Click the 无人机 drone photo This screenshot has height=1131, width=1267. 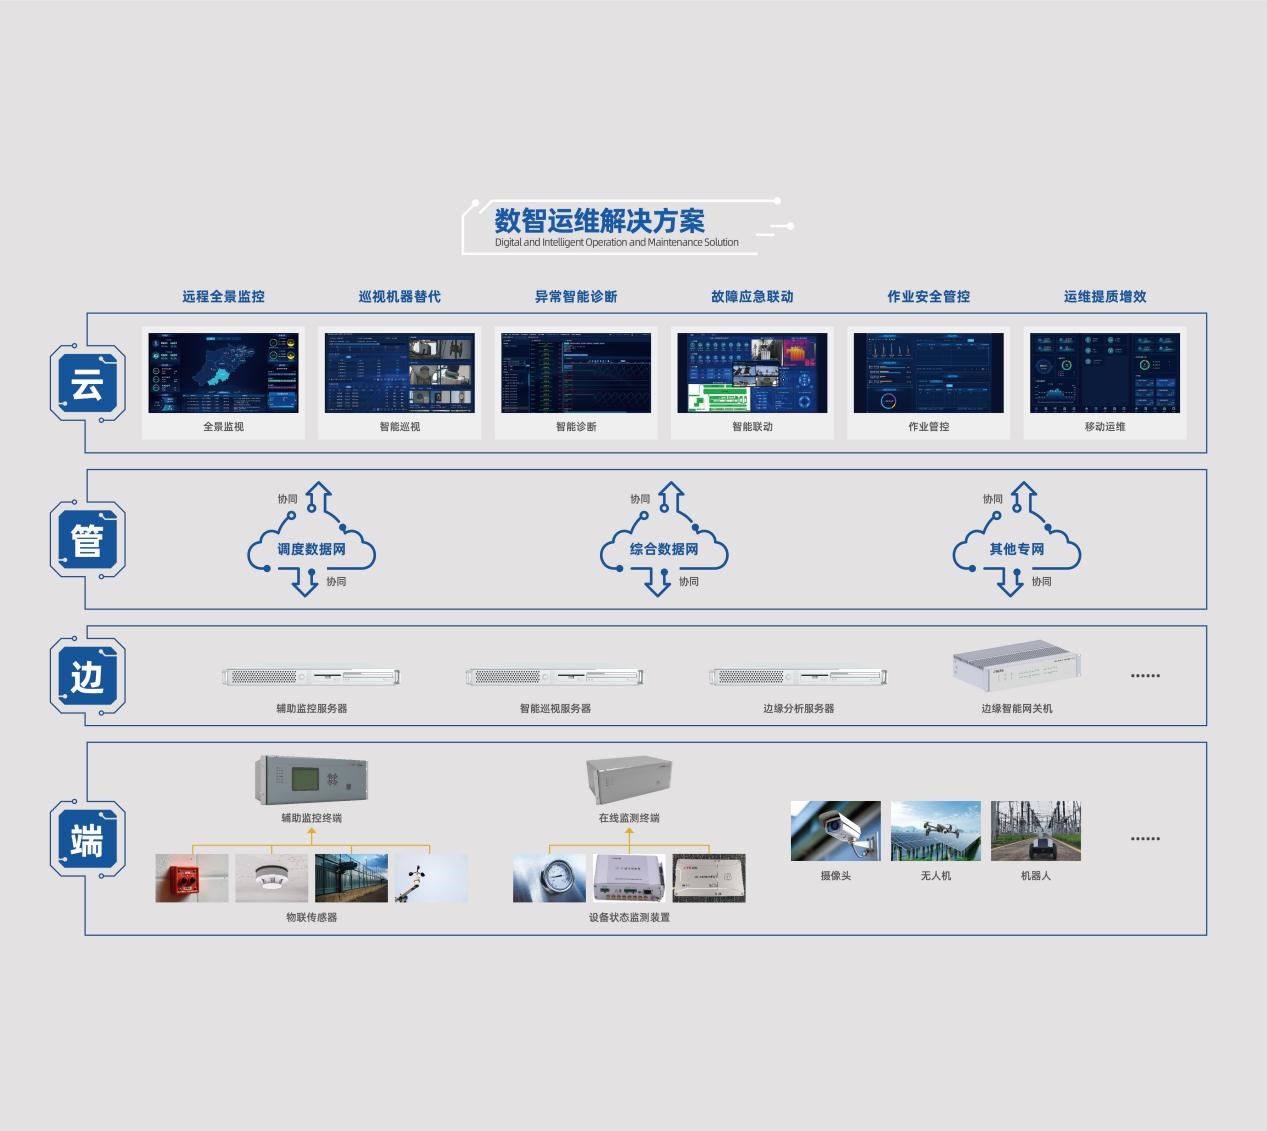click(936, 831)
